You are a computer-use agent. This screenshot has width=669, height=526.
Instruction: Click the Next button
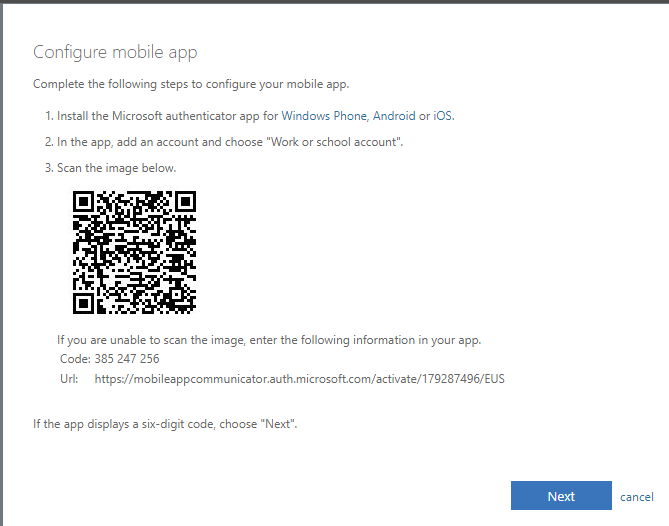click(x=561, y=496)
